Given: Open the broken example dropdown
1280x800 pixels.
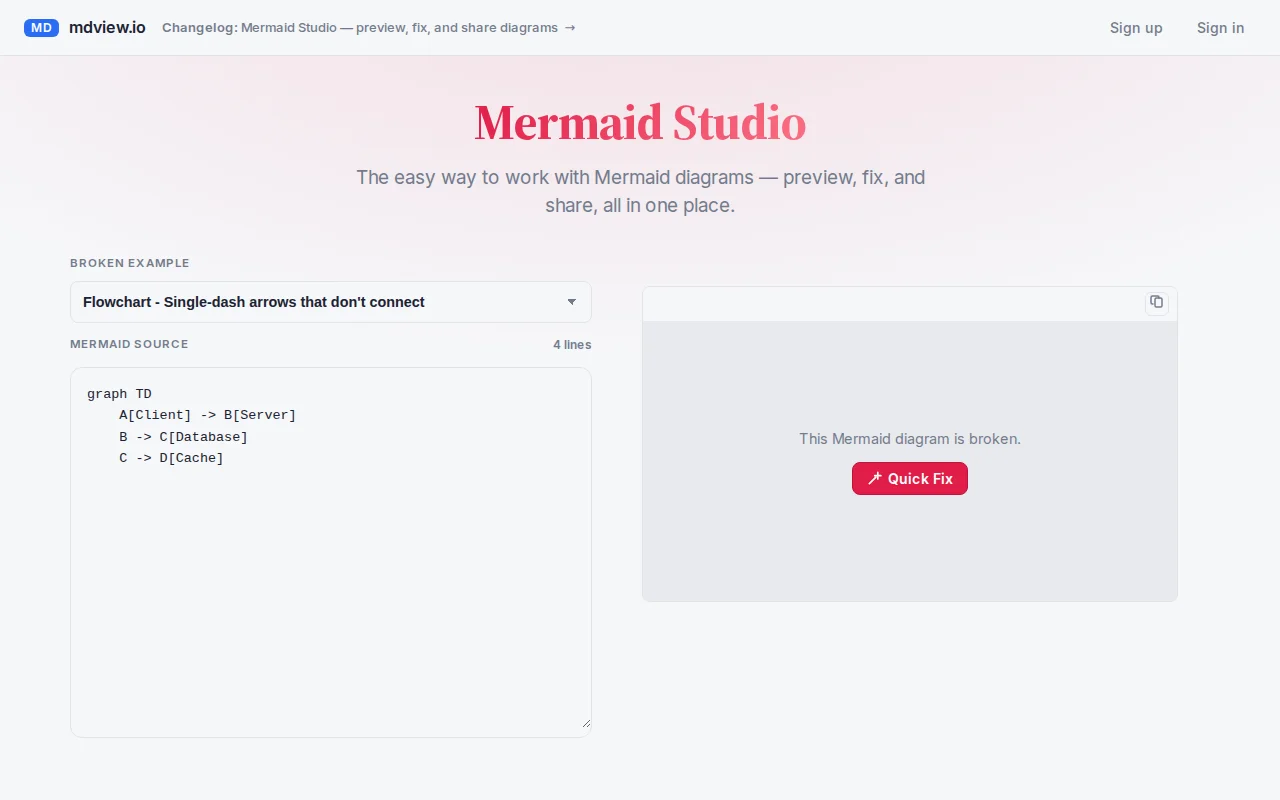Looking at the screenshot, I should click(x=331, y=302).
